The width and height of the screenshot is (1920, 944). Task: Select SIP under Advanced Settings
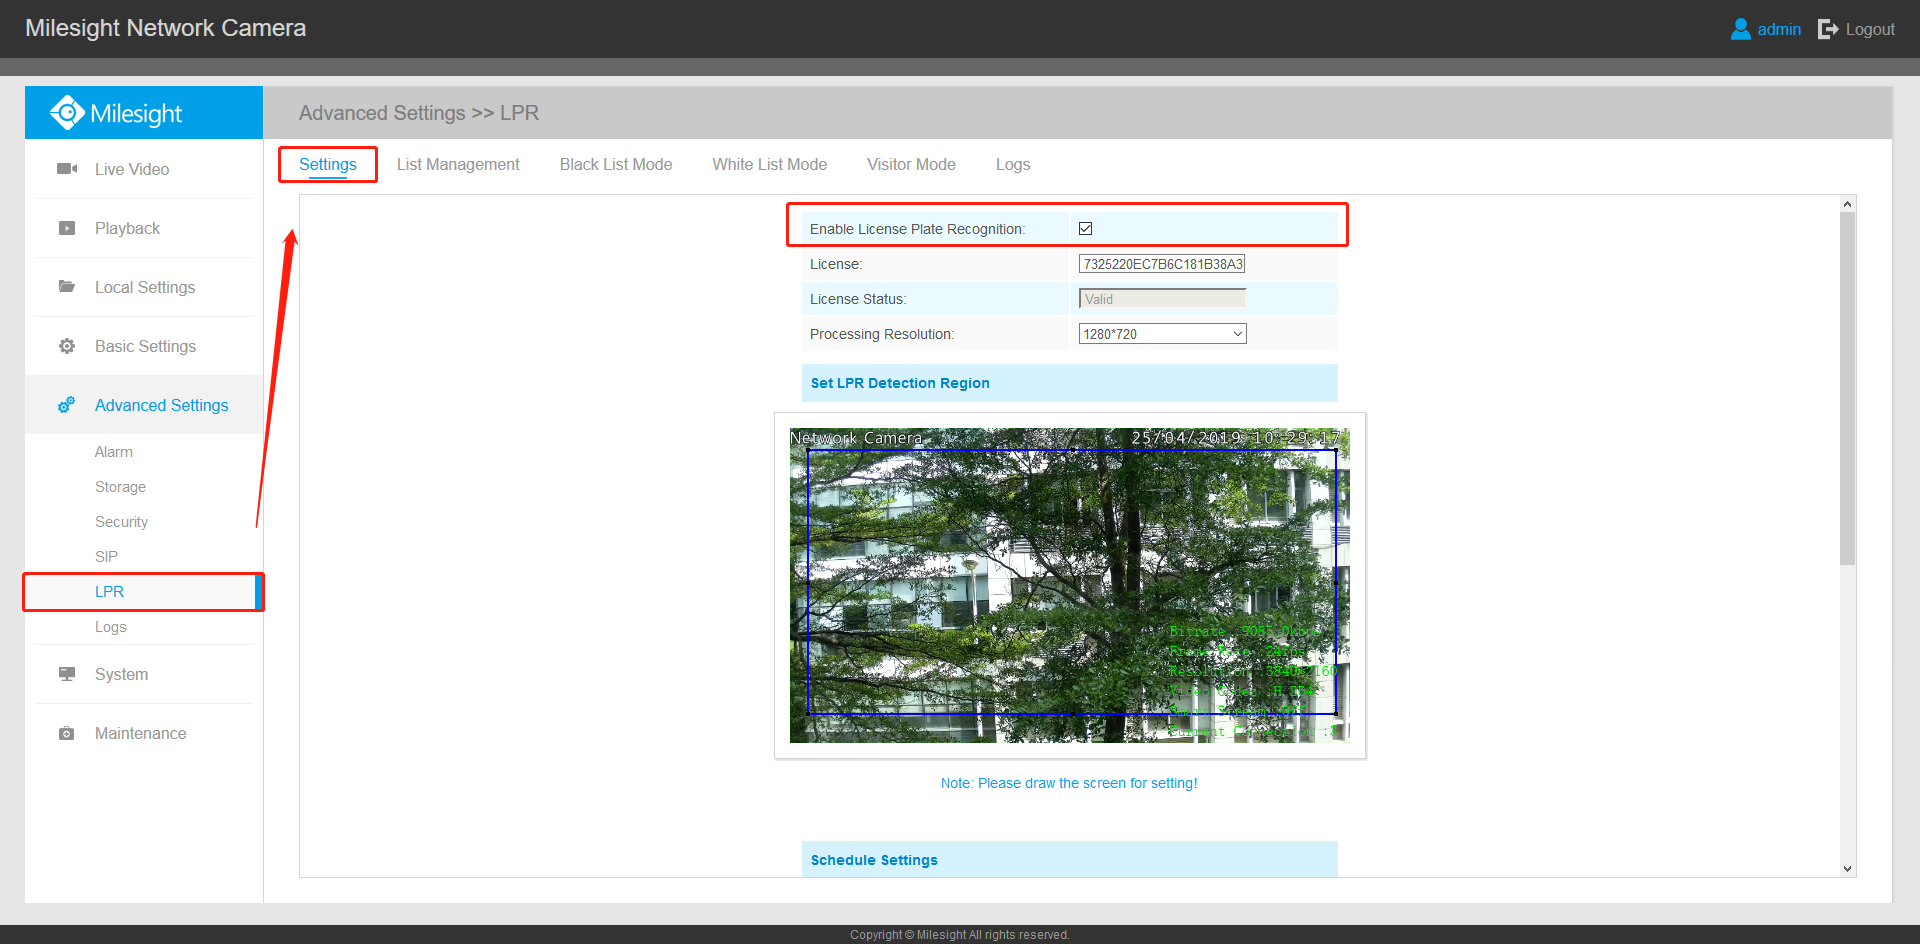(106, 557)
